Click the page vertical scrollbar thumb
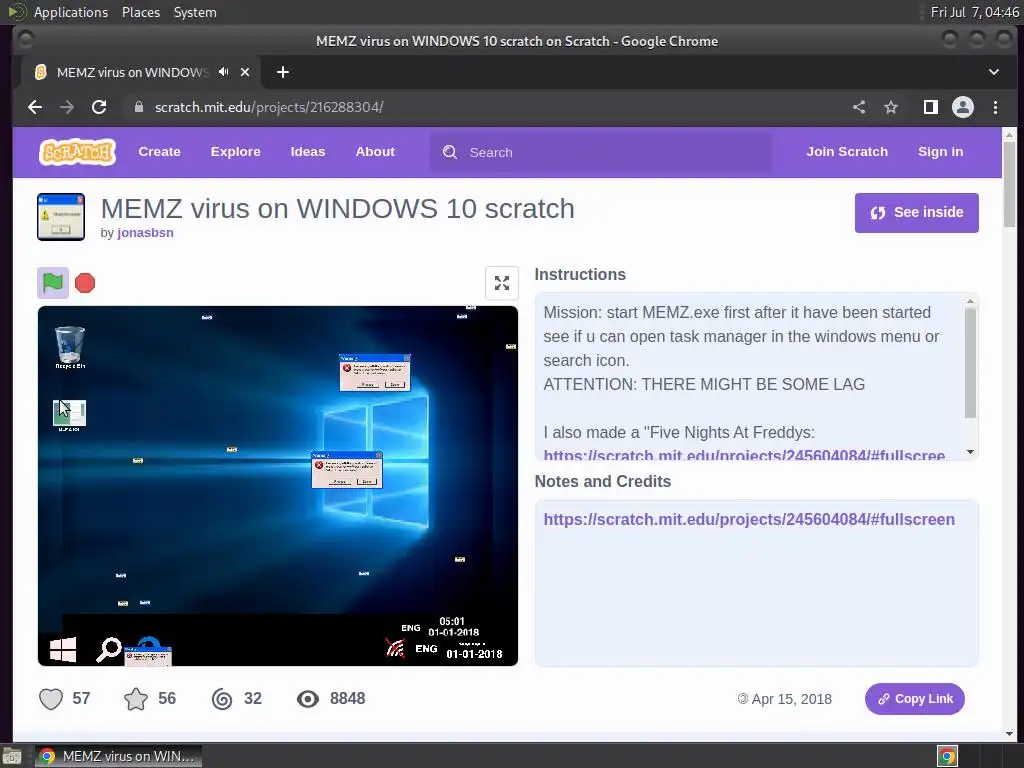The image size is (1024, 768). coord(1009,184)
